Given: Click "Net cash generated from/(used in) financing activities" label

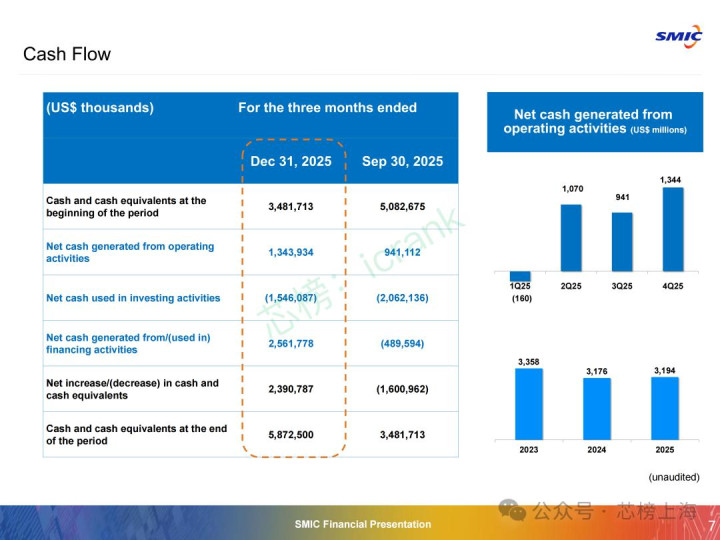Looking at the screenshot, I should (128, 343).
